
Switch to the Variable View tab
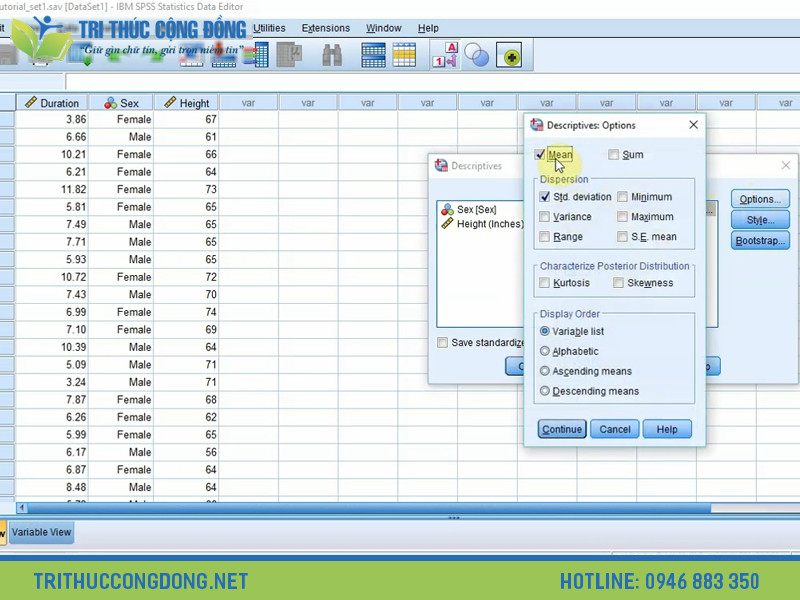[x=41, y=532]
